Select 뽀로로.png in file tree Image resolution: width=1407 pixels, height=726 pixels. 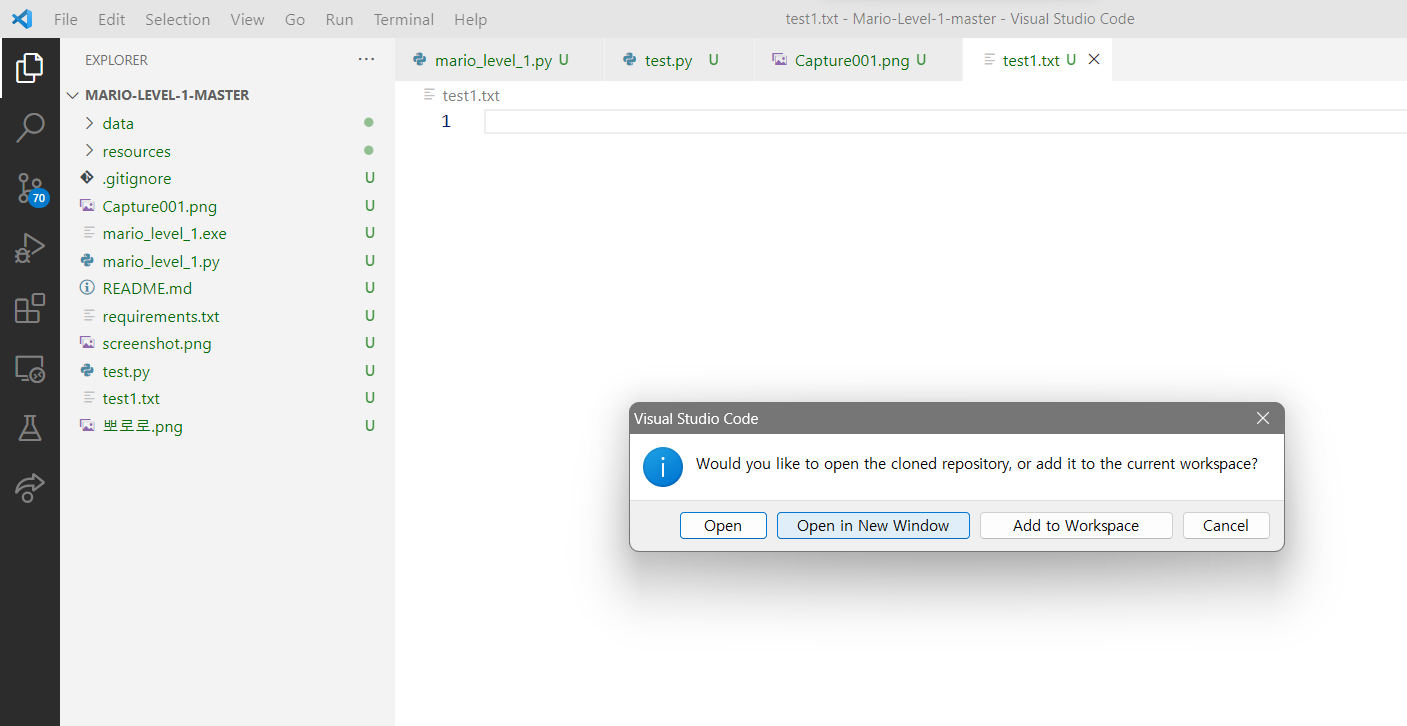[x=227, y=426]
